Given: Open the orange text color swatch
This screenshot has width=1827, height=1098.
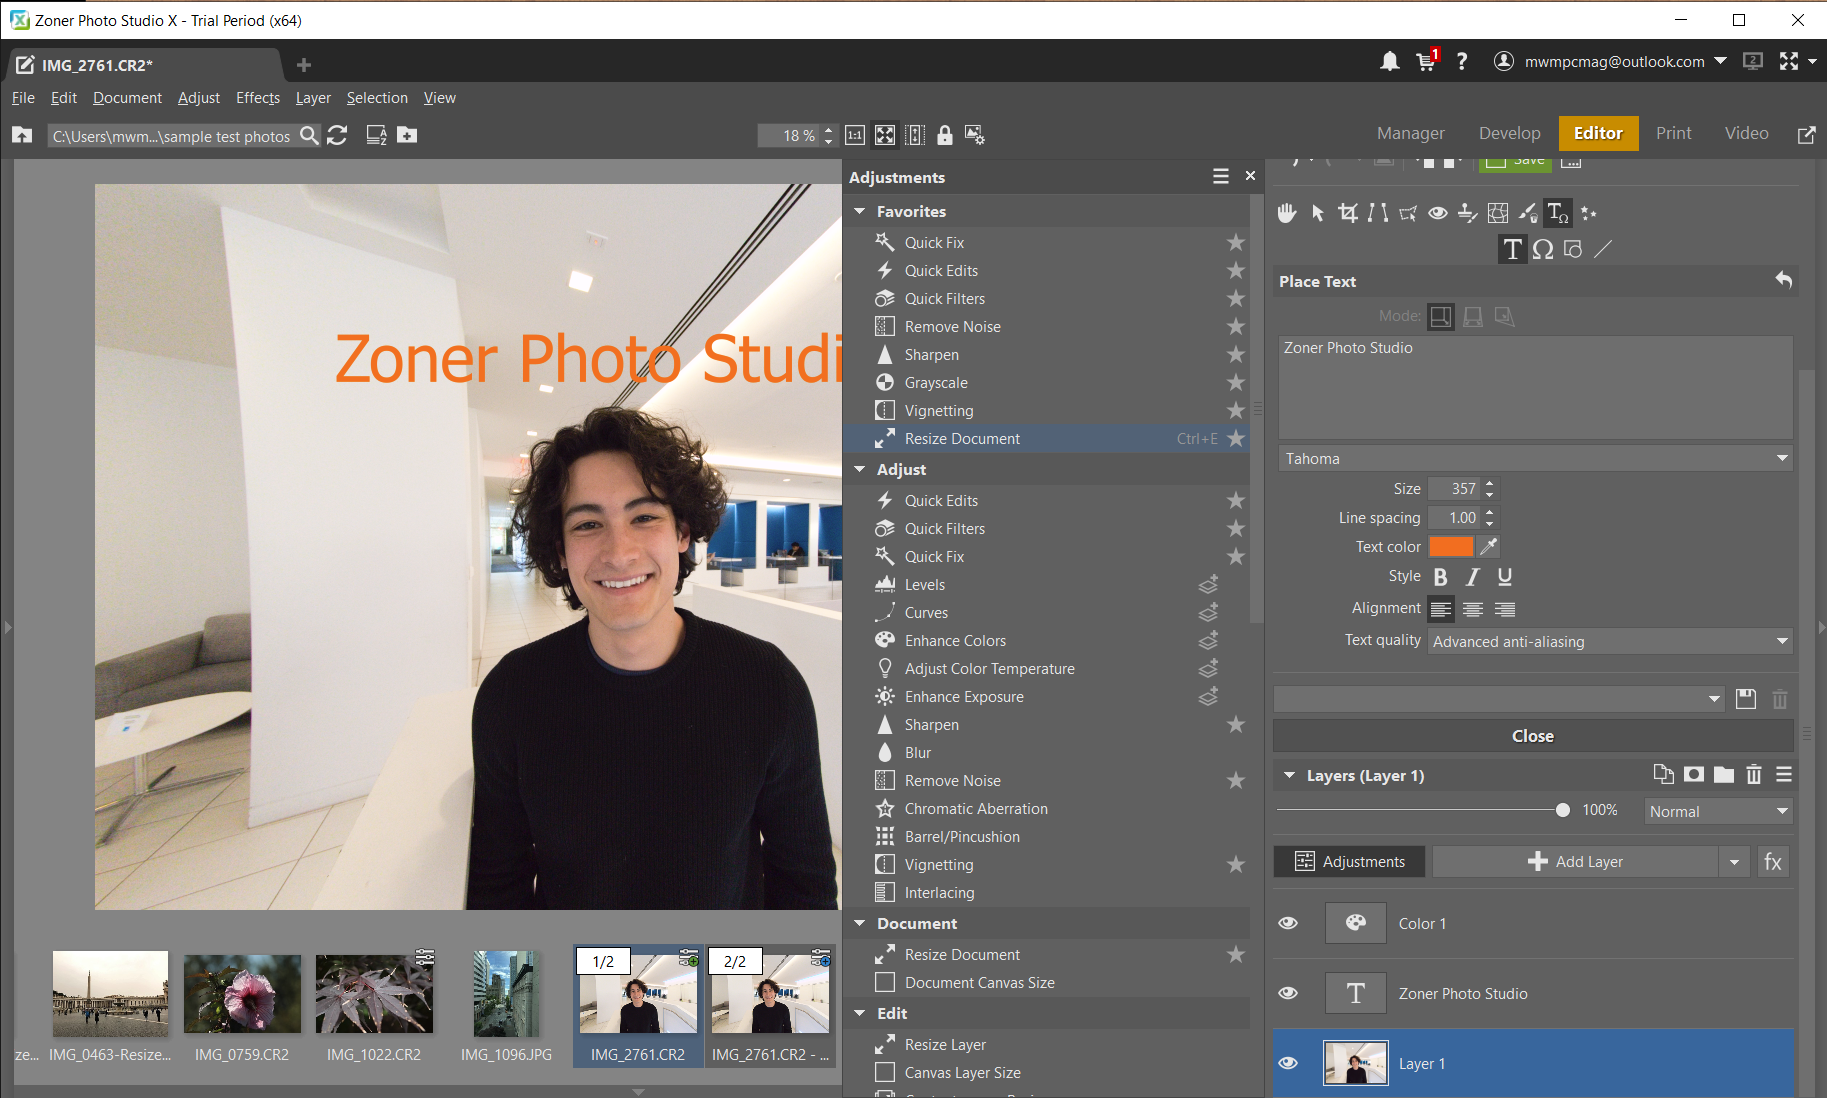Looking at the screenshot, I should point(1452,546).
